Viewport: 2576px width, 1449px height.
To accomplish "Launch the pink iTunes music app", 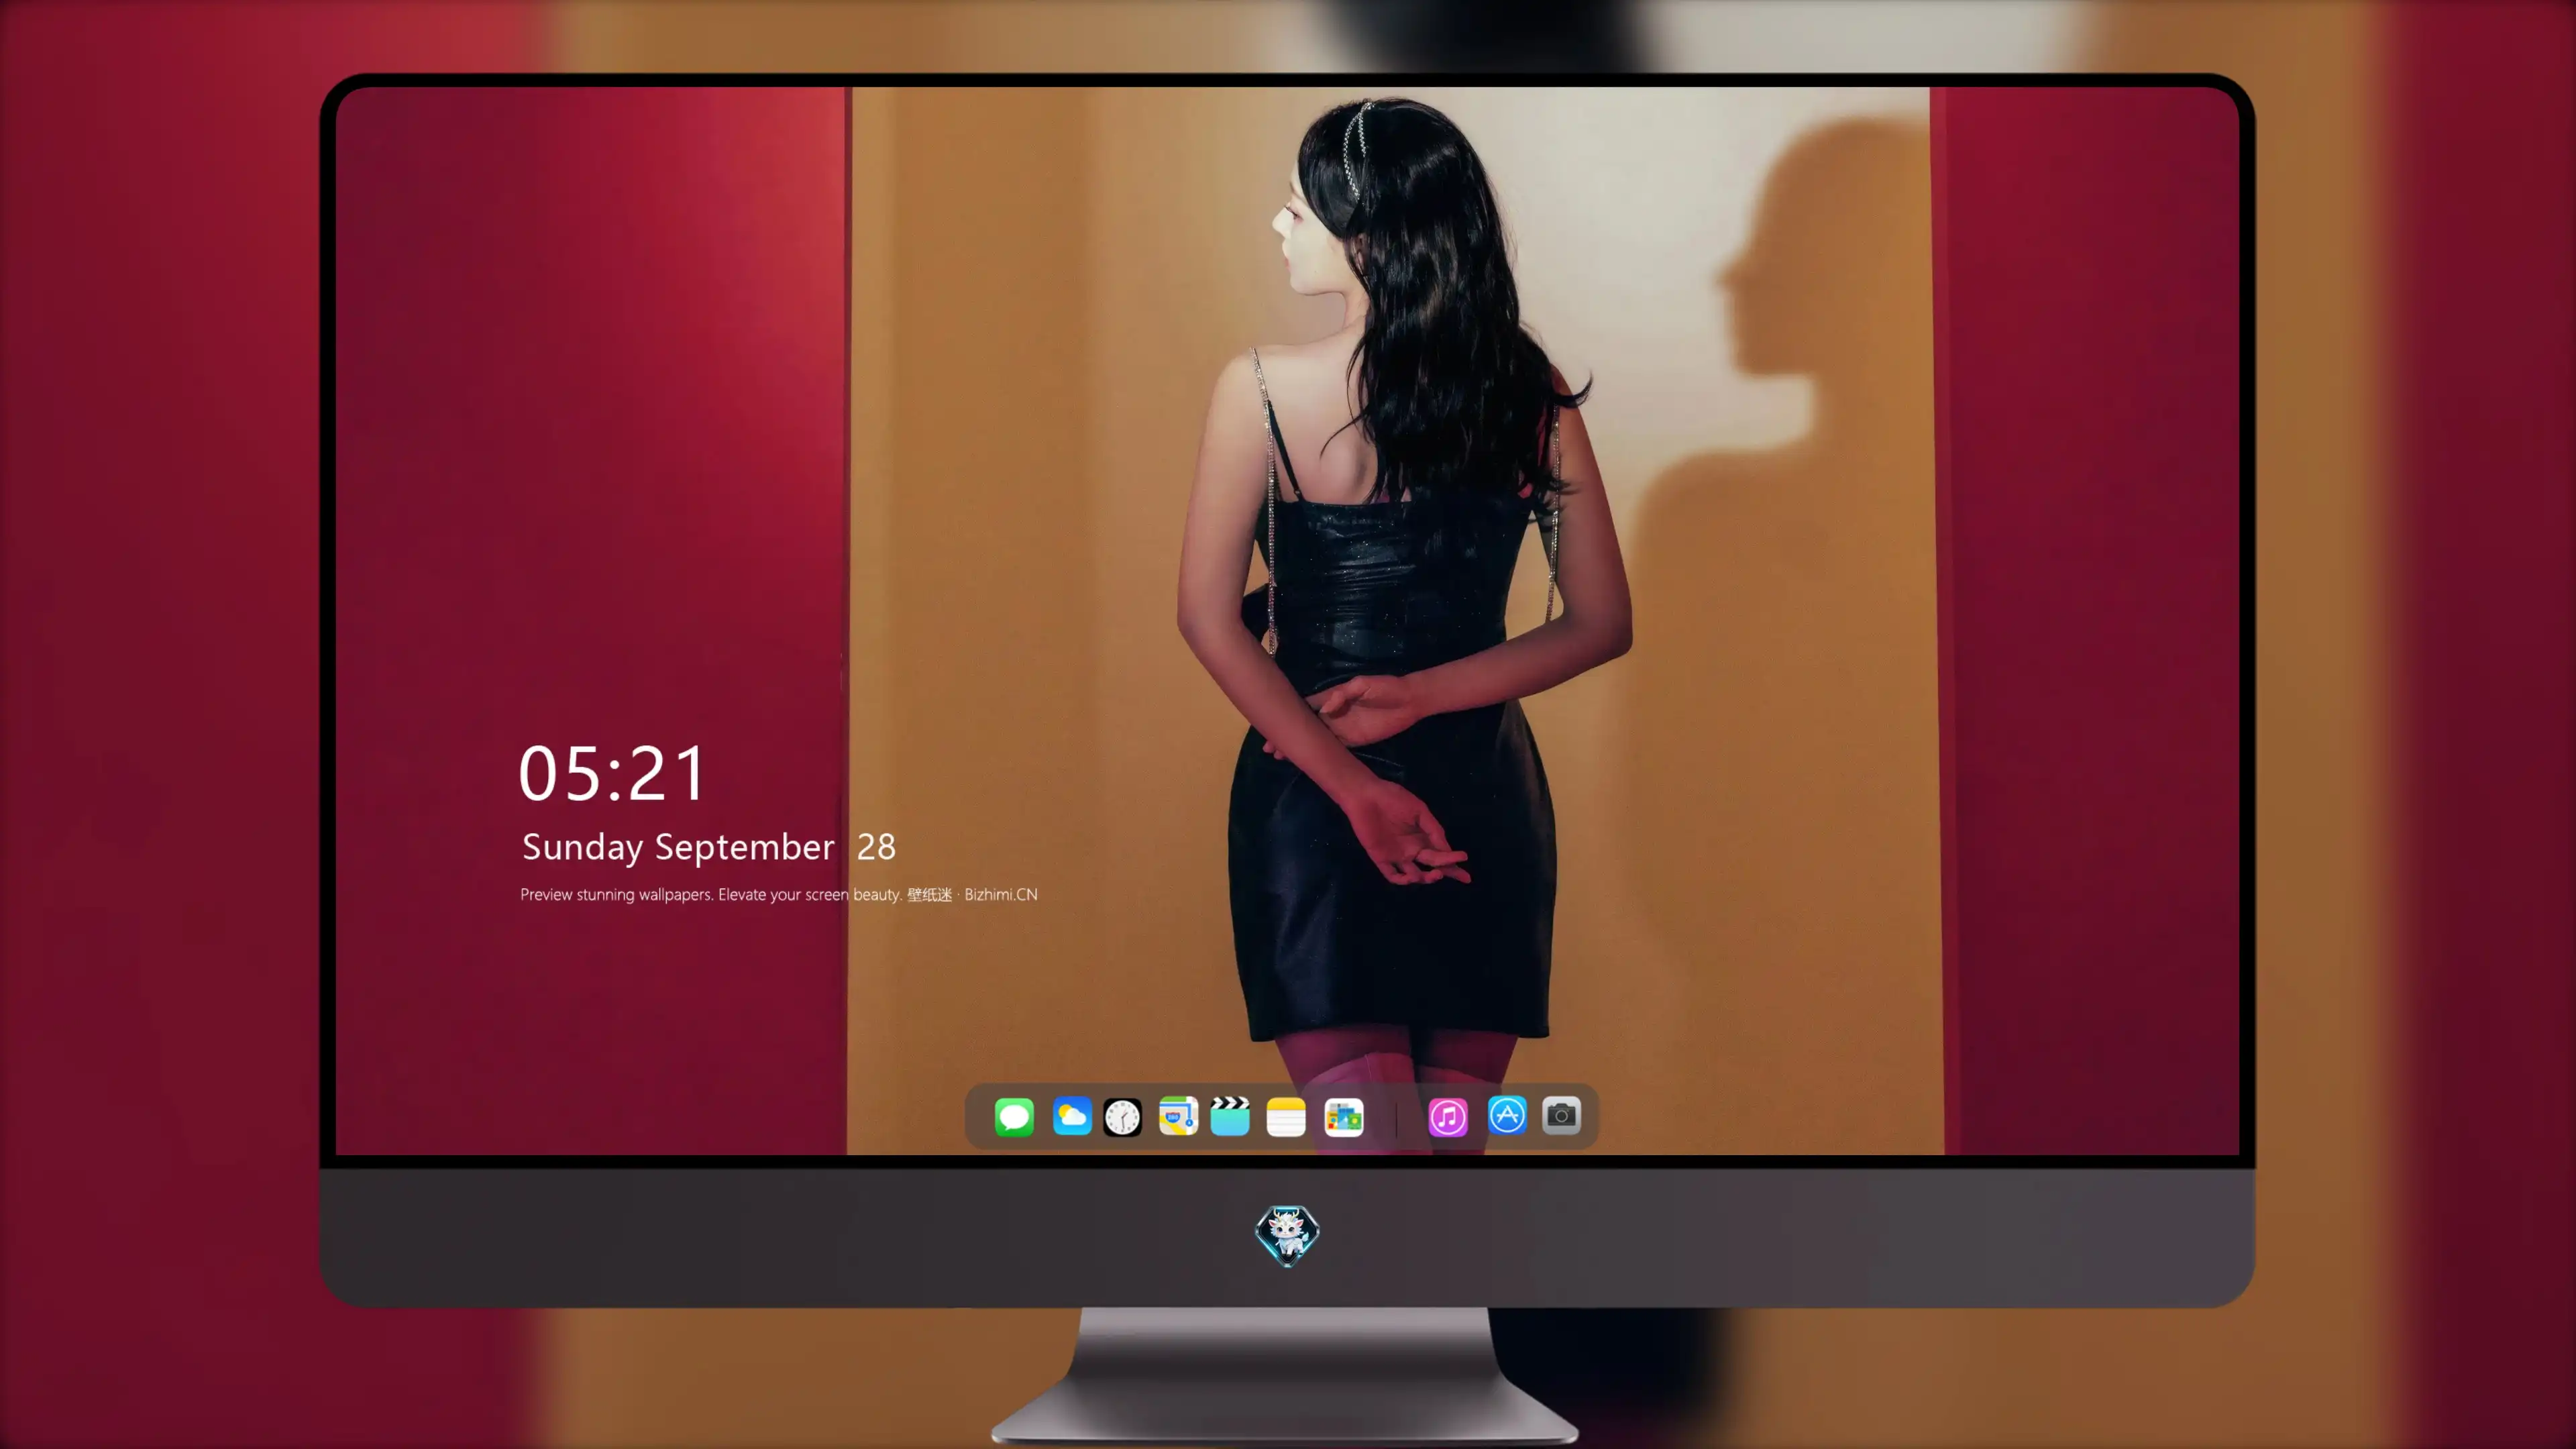I will click(x=1448, y=1117).
